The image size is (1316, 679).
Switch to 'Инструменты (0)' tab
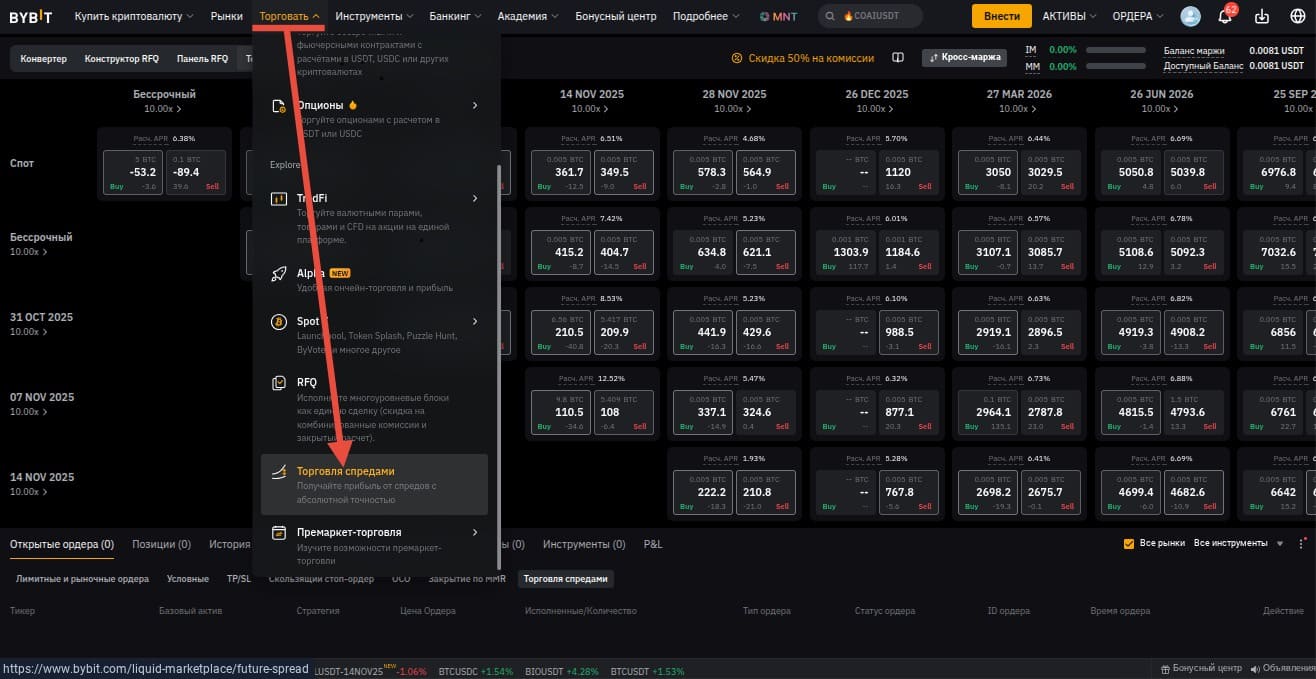tap(584, 544)
